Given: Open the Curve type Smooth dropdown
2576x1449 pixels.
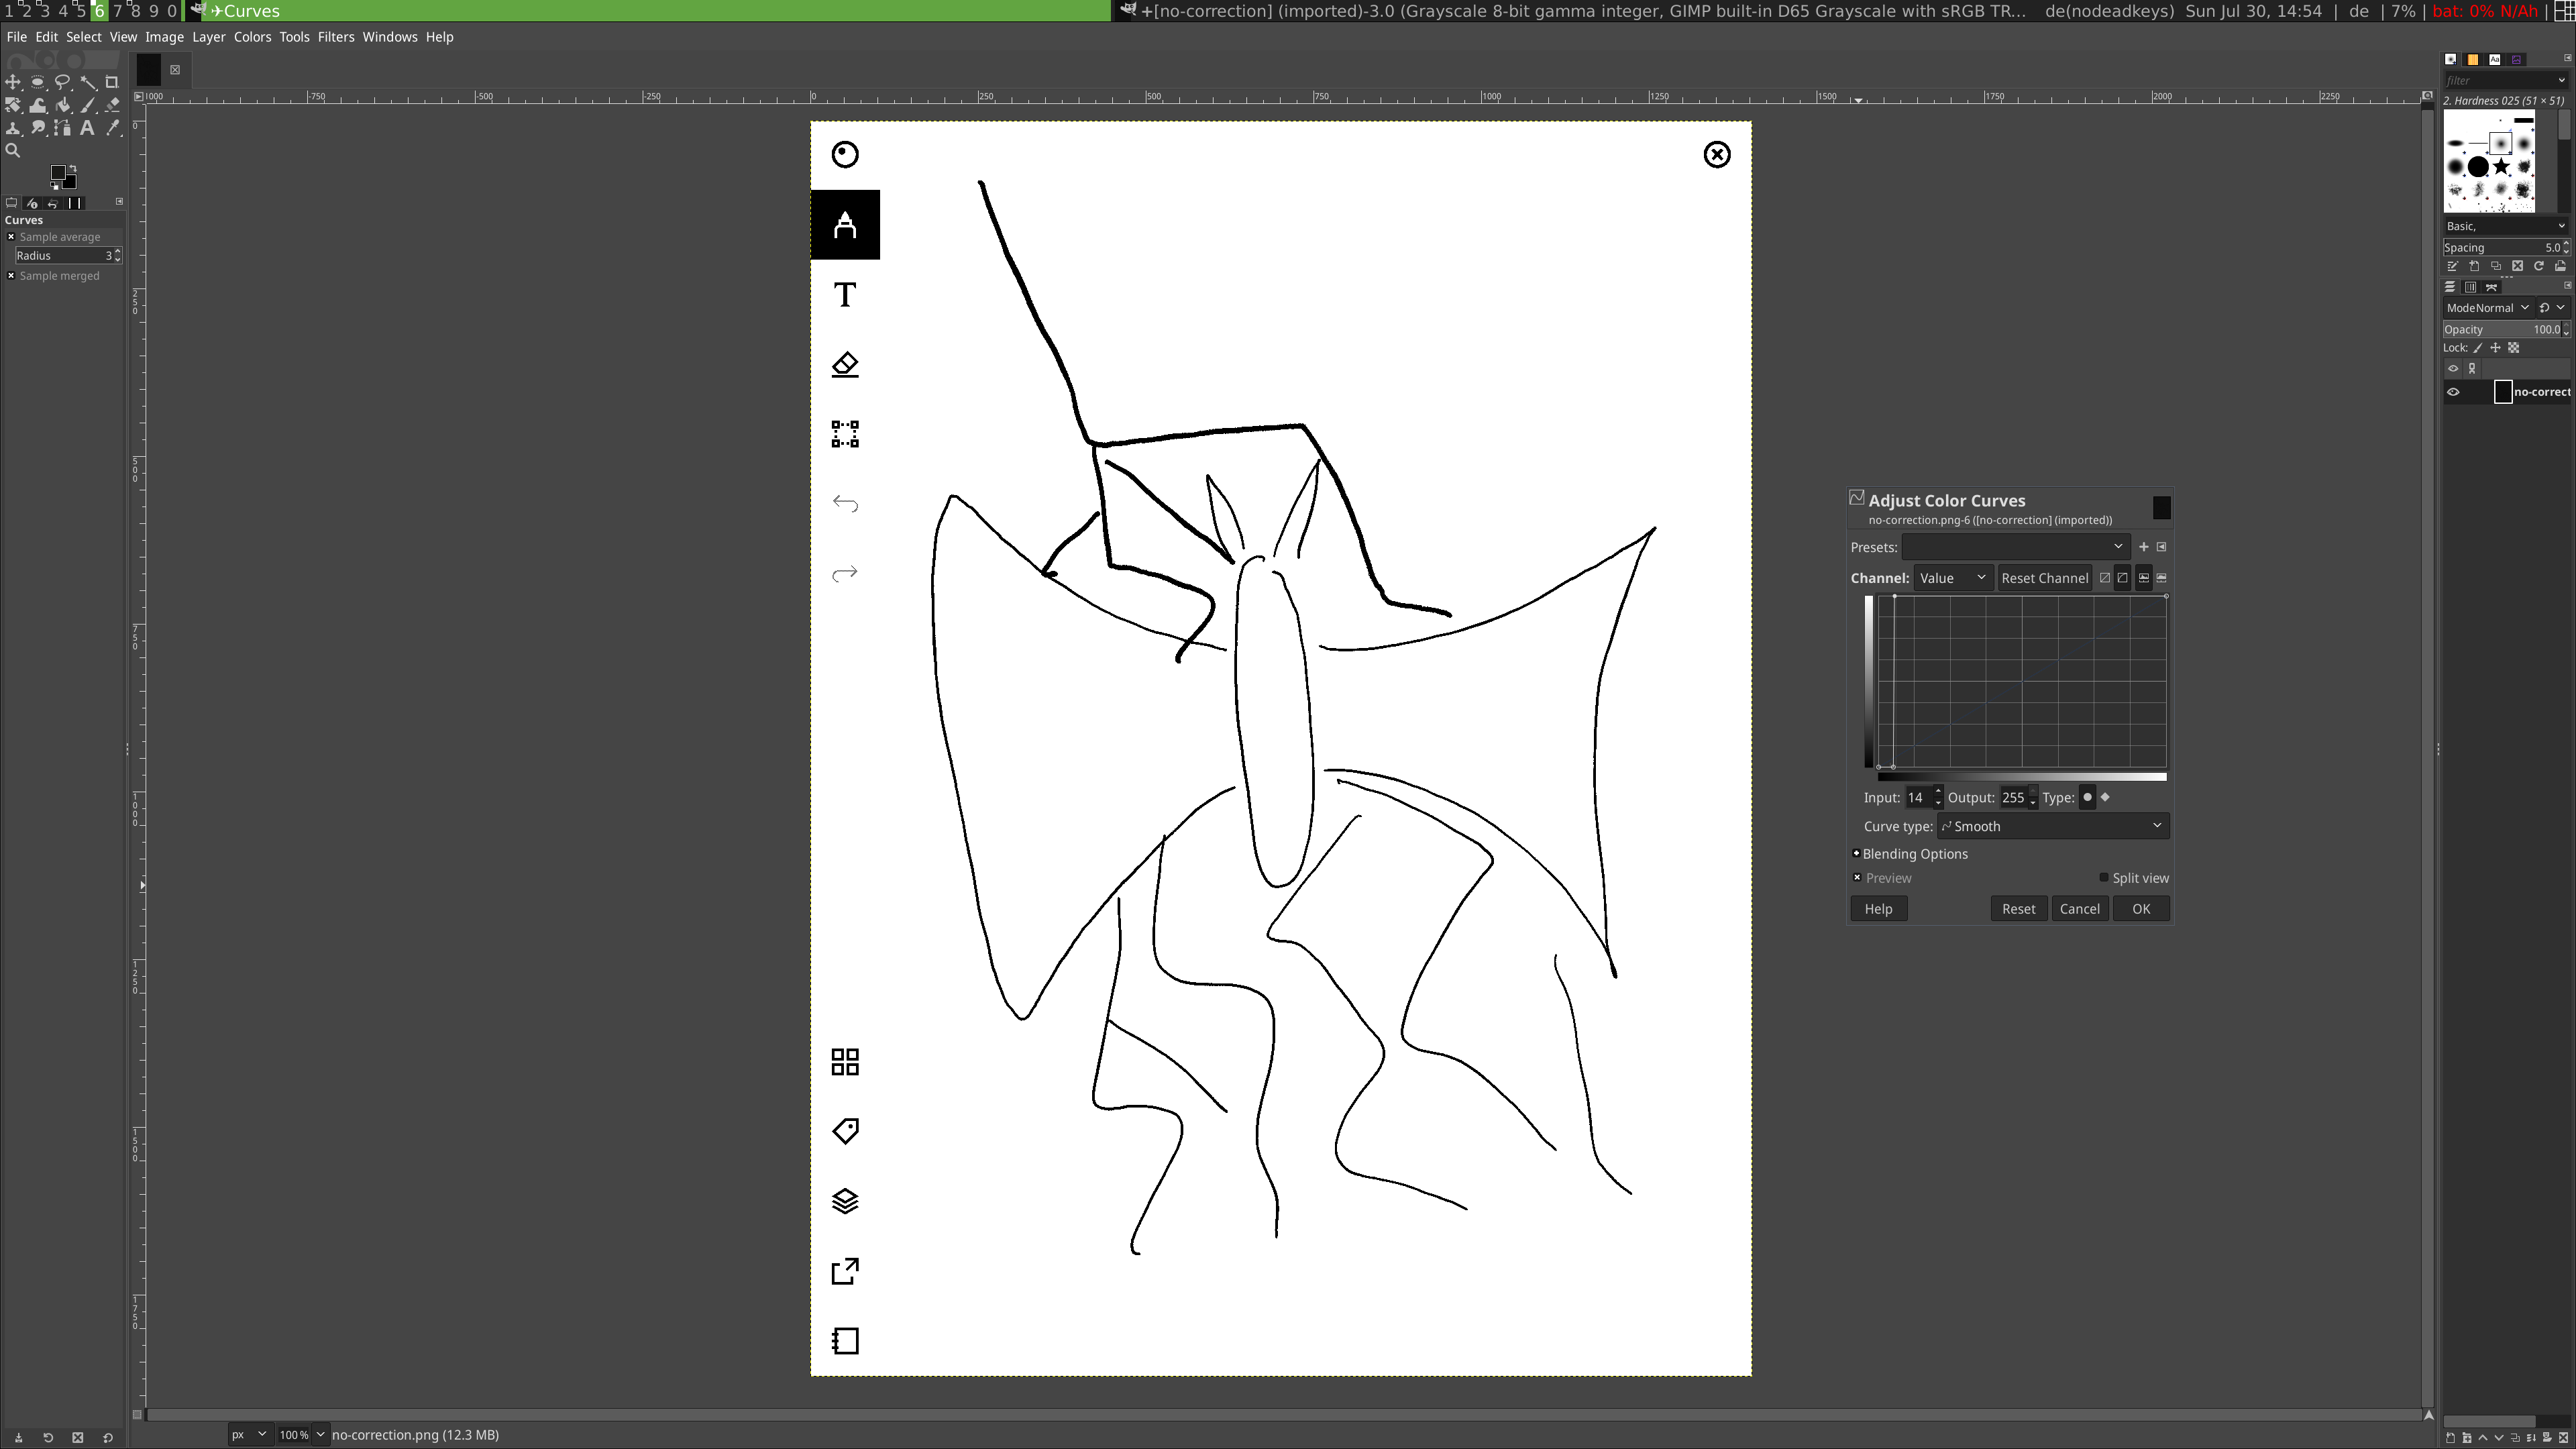Looking at the screenshot, I should pyautogui.click(x=2054, y=826).
